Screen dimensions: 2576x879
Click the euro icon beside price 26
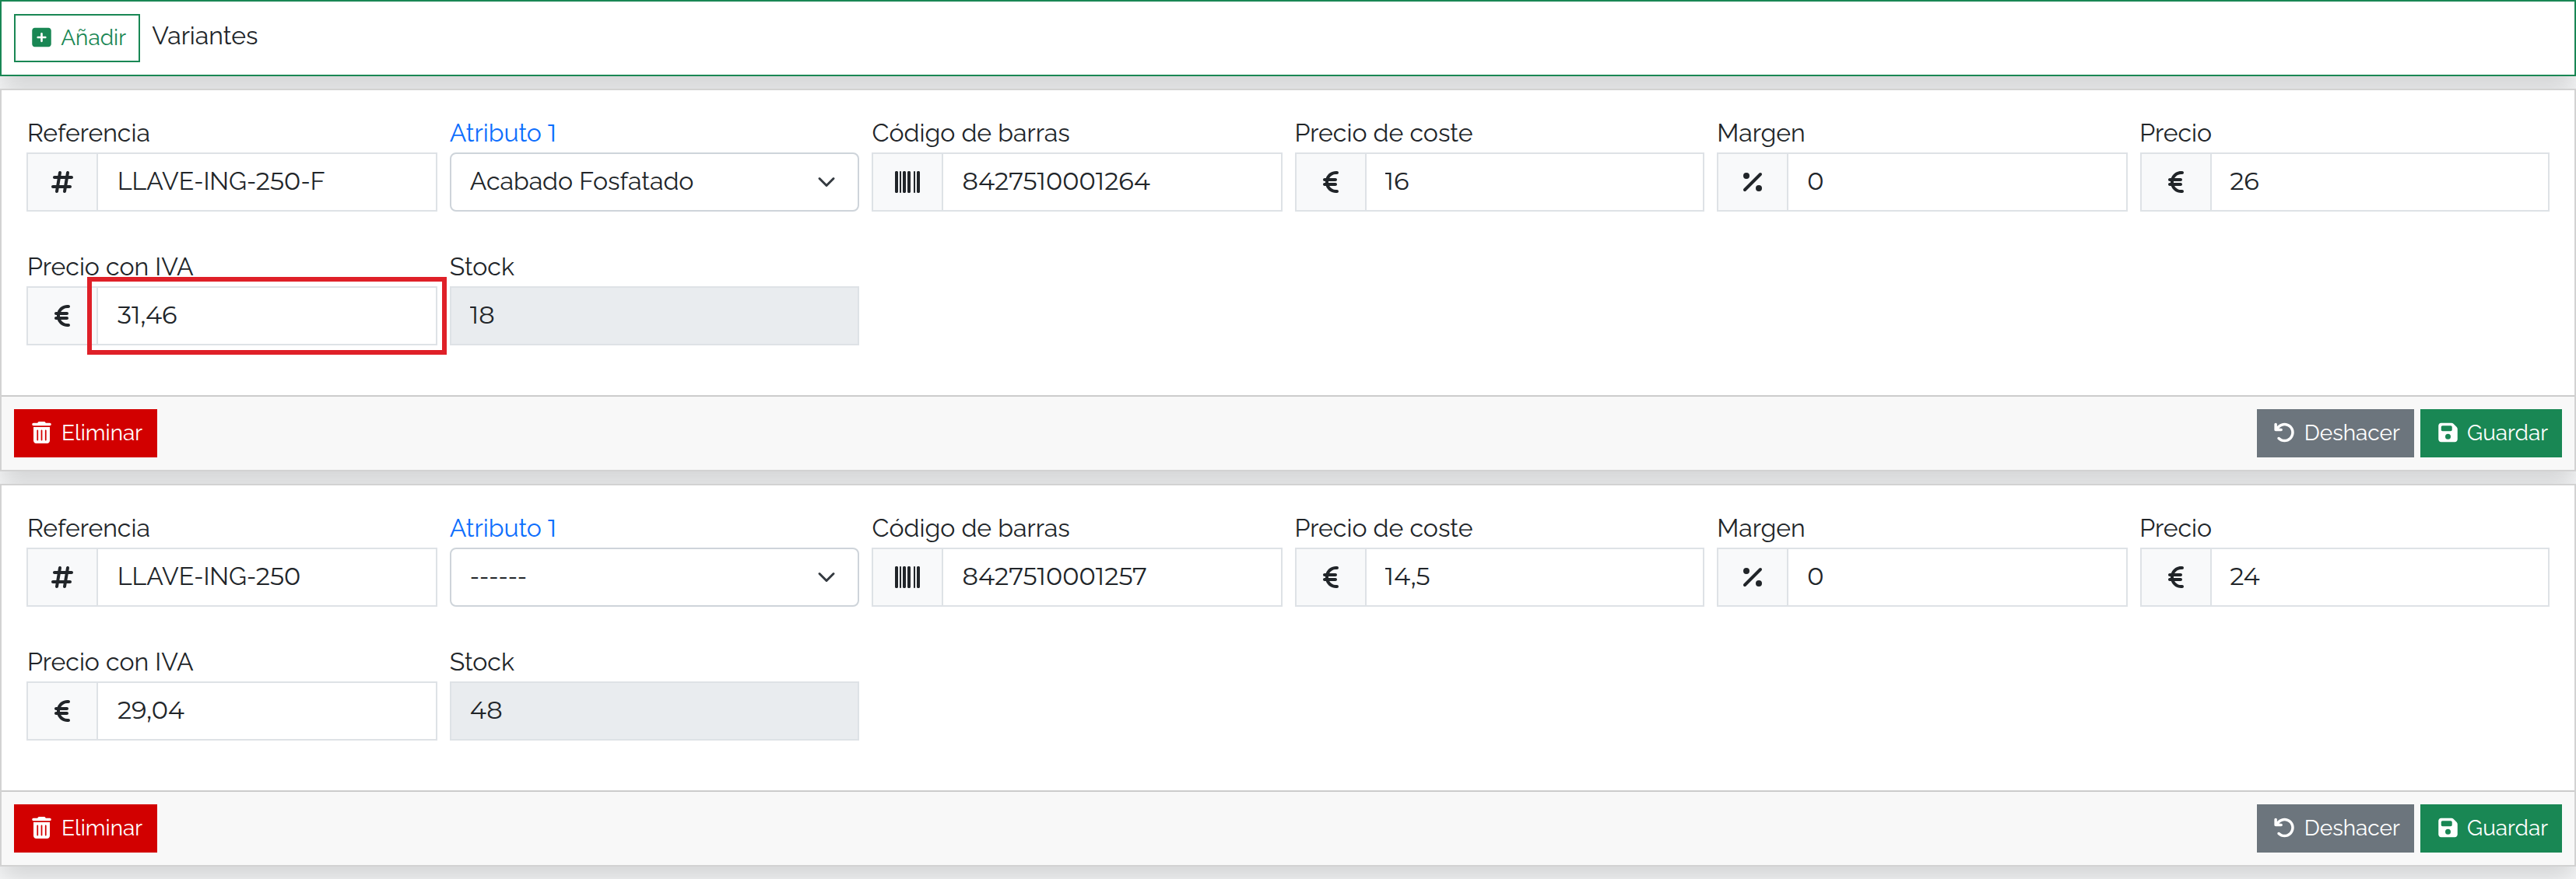coord(2175,182)
